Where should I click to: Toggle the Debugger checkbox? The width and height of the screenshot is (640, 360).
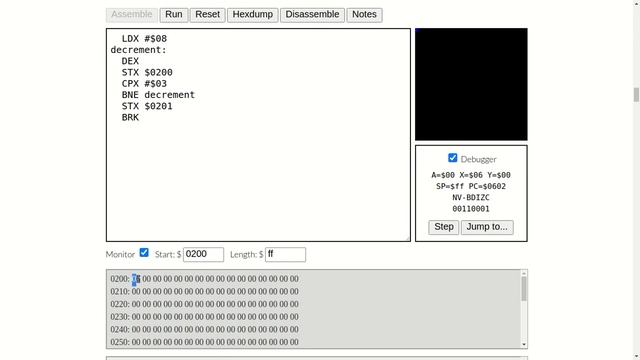[x=452, y=158]
